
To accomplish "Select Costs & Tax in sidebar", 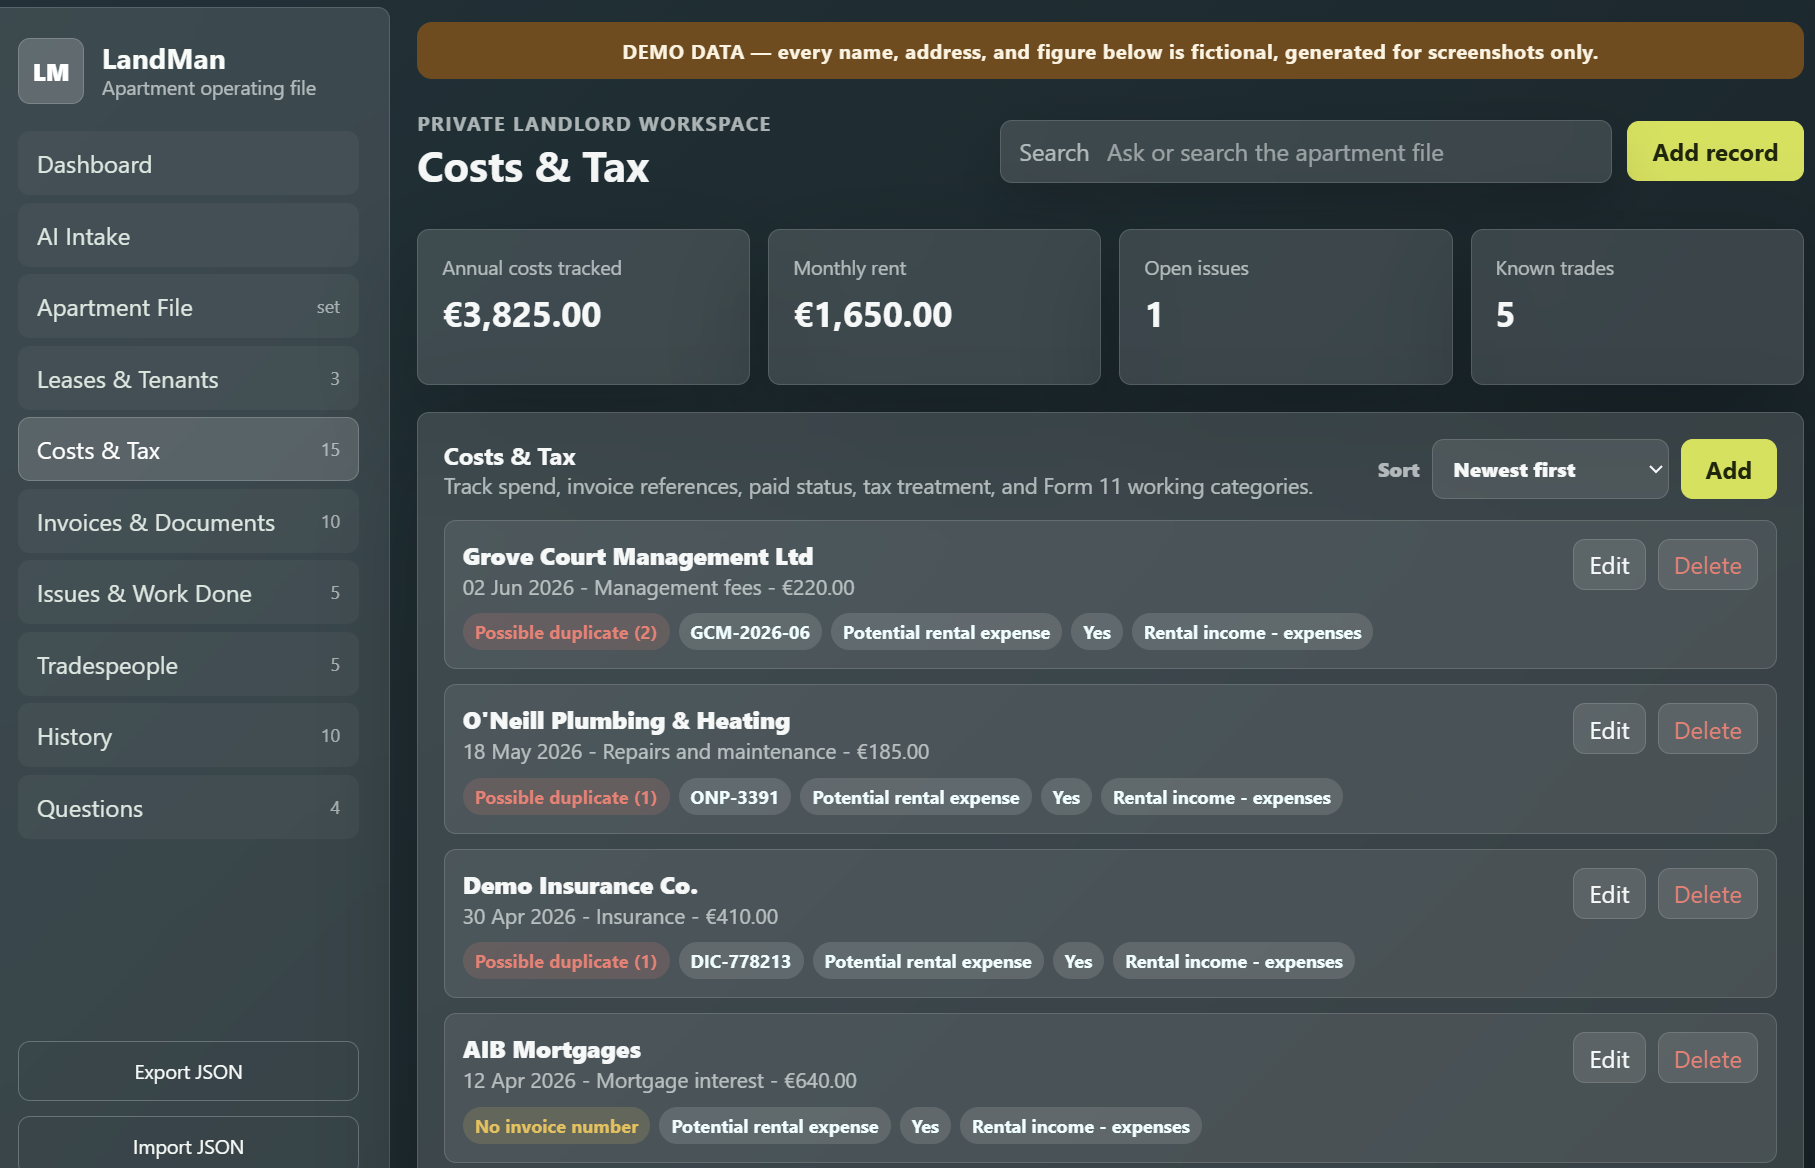I will pyautogui.click(x=188, y=450).
